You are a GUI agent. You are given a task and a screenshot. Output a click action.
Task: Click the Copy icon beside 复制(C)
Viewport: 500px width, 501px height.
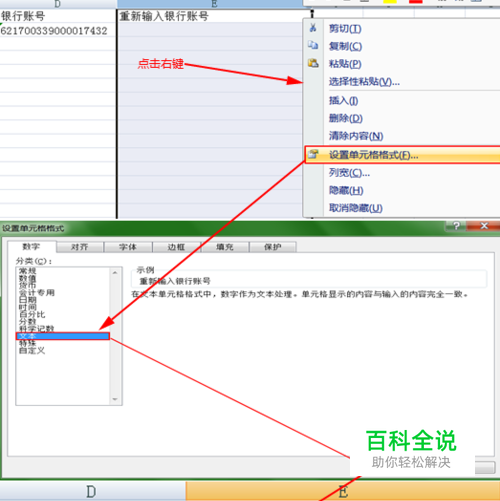pos(313,45)
